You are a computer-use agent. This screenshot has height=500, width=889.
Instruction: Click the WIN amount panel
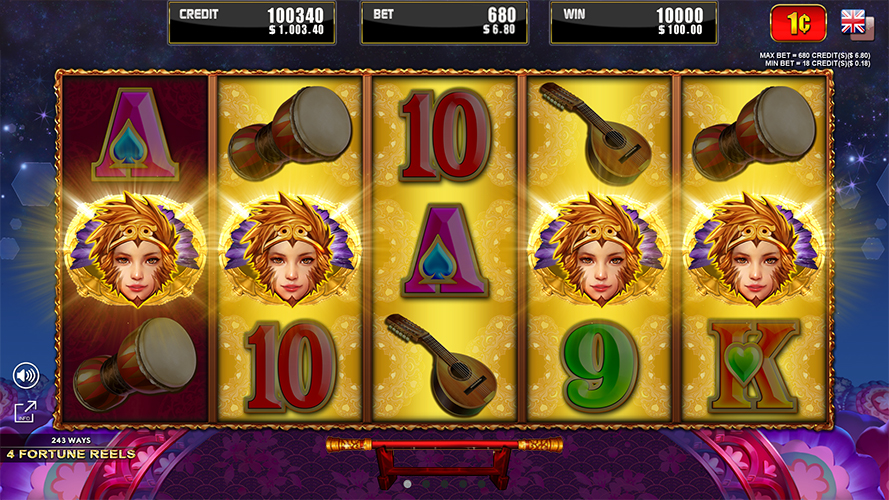633,23
